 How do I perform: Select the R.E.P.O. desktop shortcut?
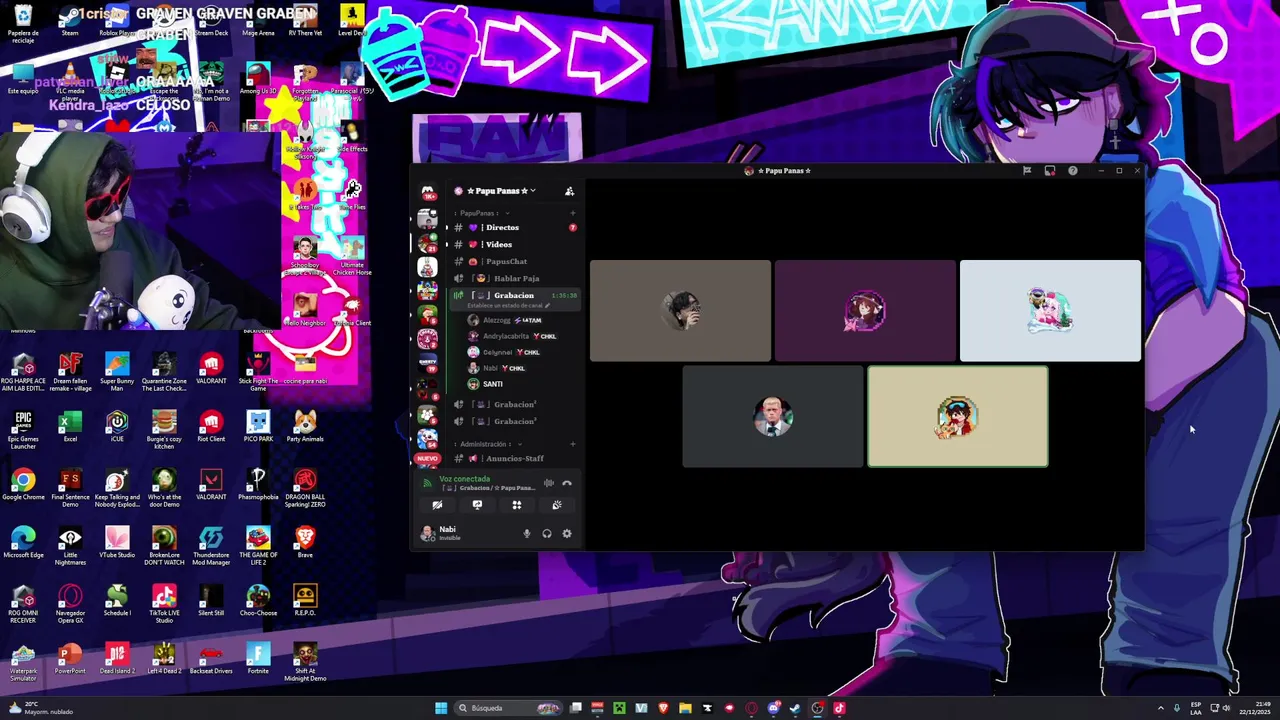(305, 600)
